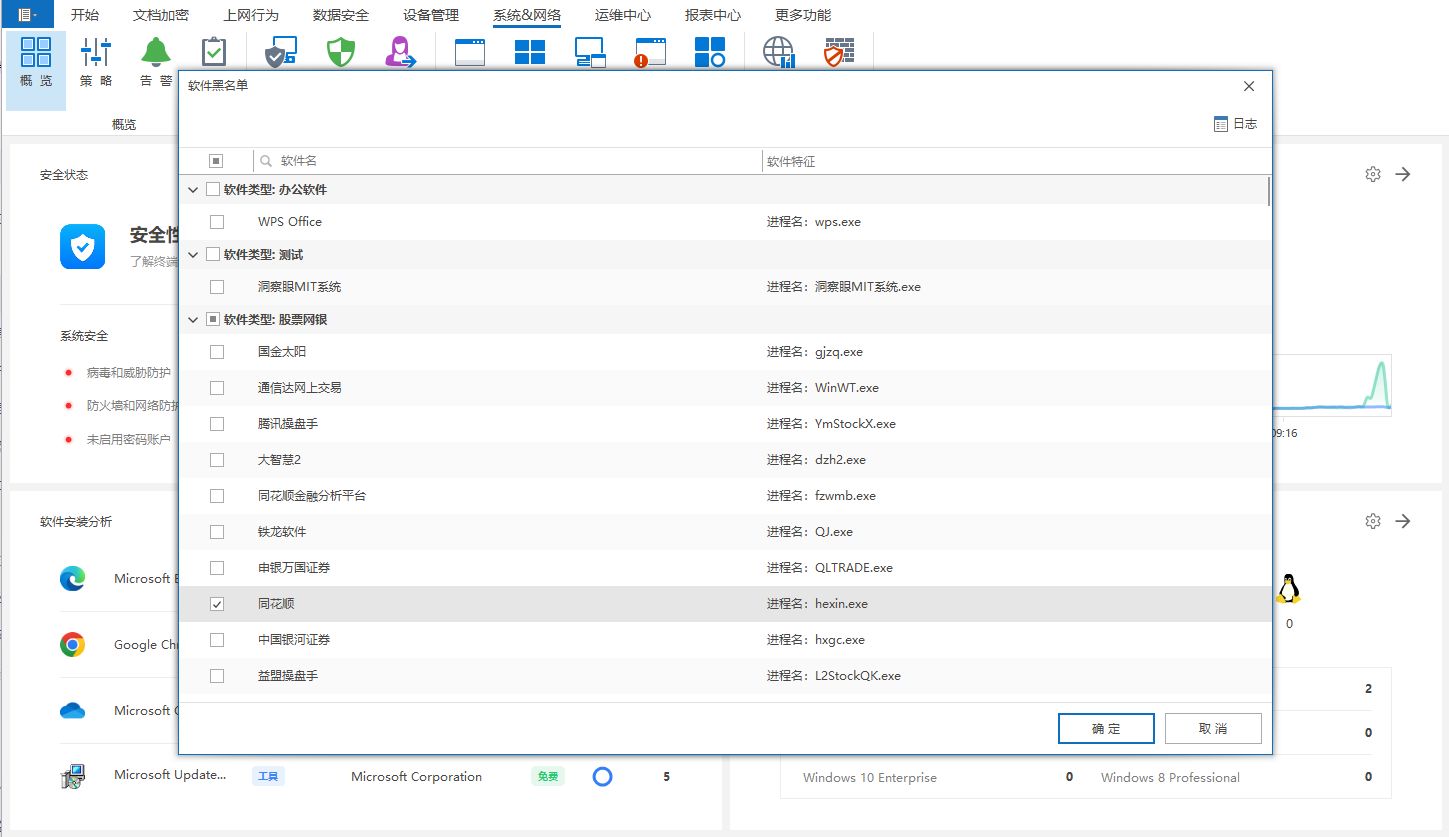Cancel with the 取消 button
1449x837 pixels.
coord(1213,728)
